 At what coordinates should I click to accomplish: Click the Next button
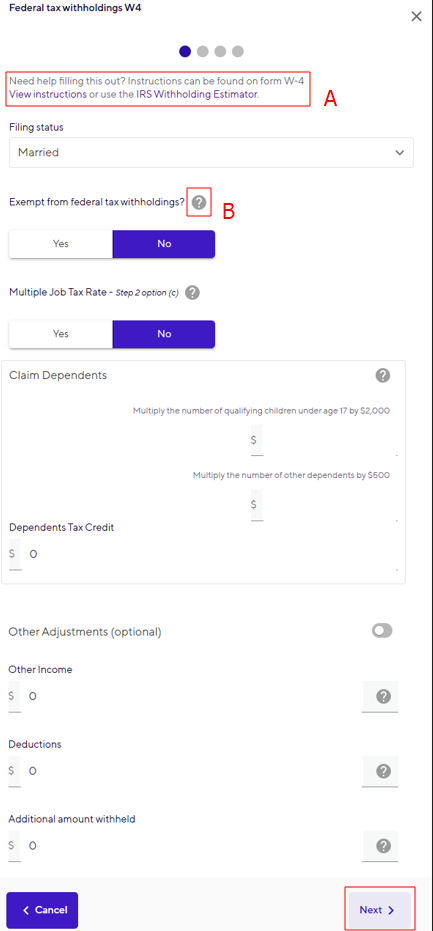(379, 910)
